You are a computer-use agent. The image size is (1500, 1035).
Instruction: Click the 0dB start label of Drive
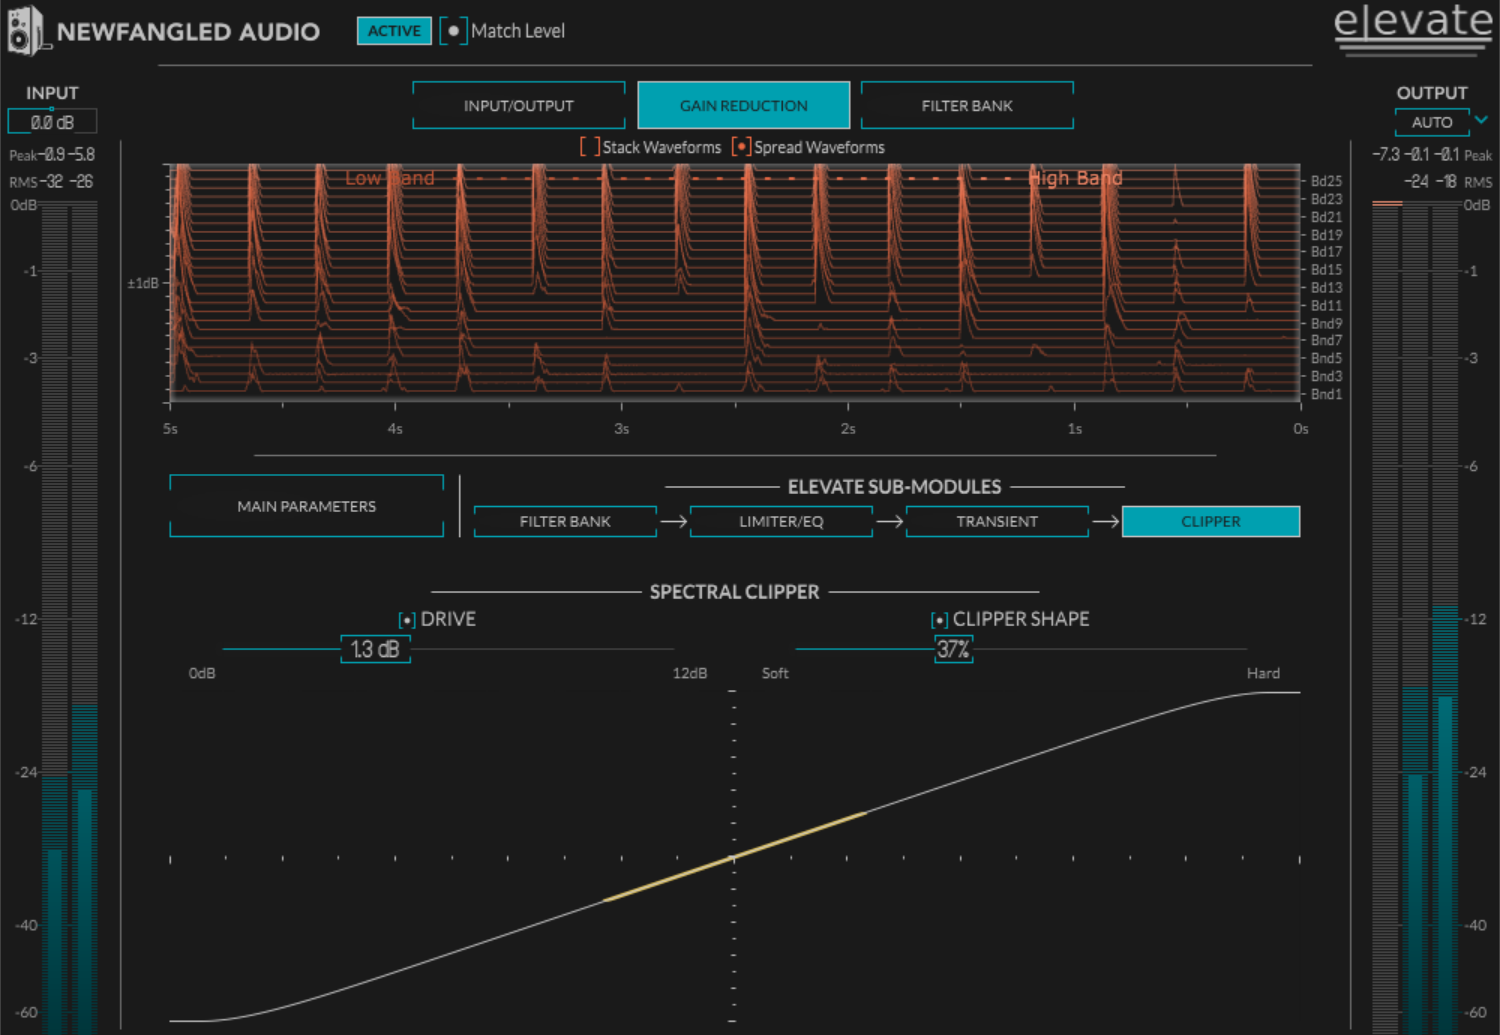coord(202,673)
